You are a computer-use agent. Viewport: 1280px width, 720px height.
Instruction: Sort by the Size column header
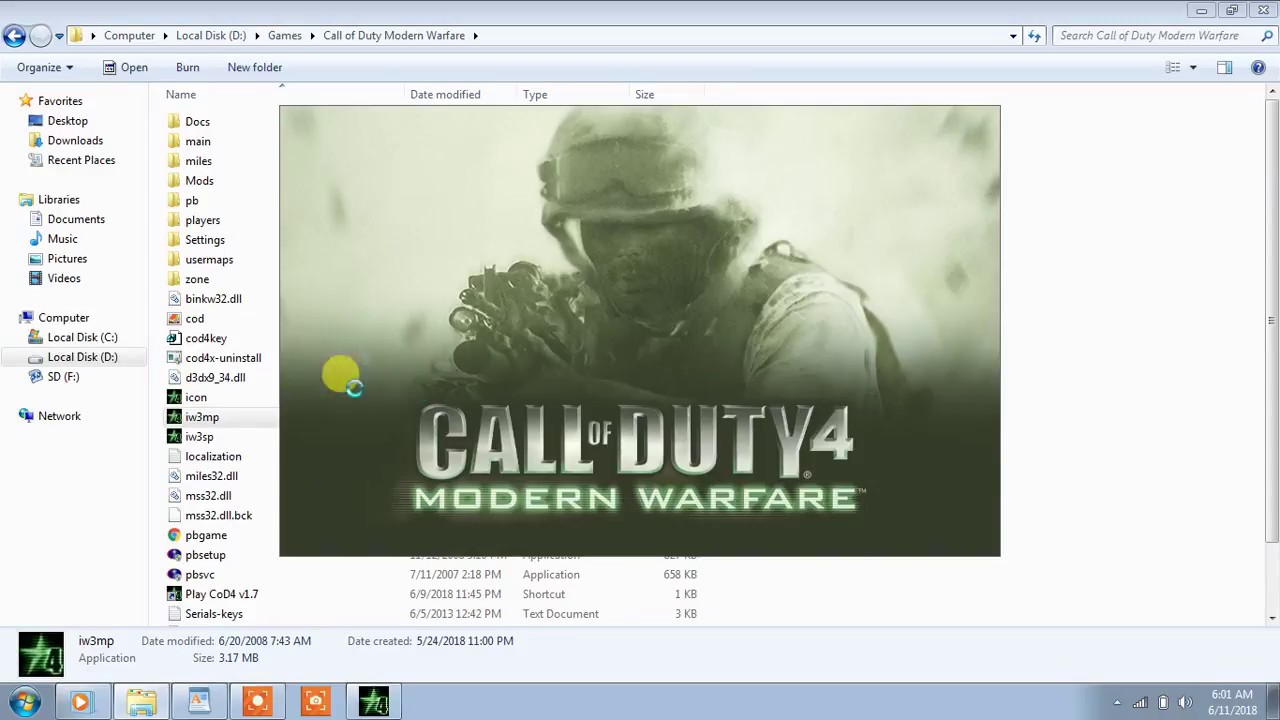pos(644,94)
